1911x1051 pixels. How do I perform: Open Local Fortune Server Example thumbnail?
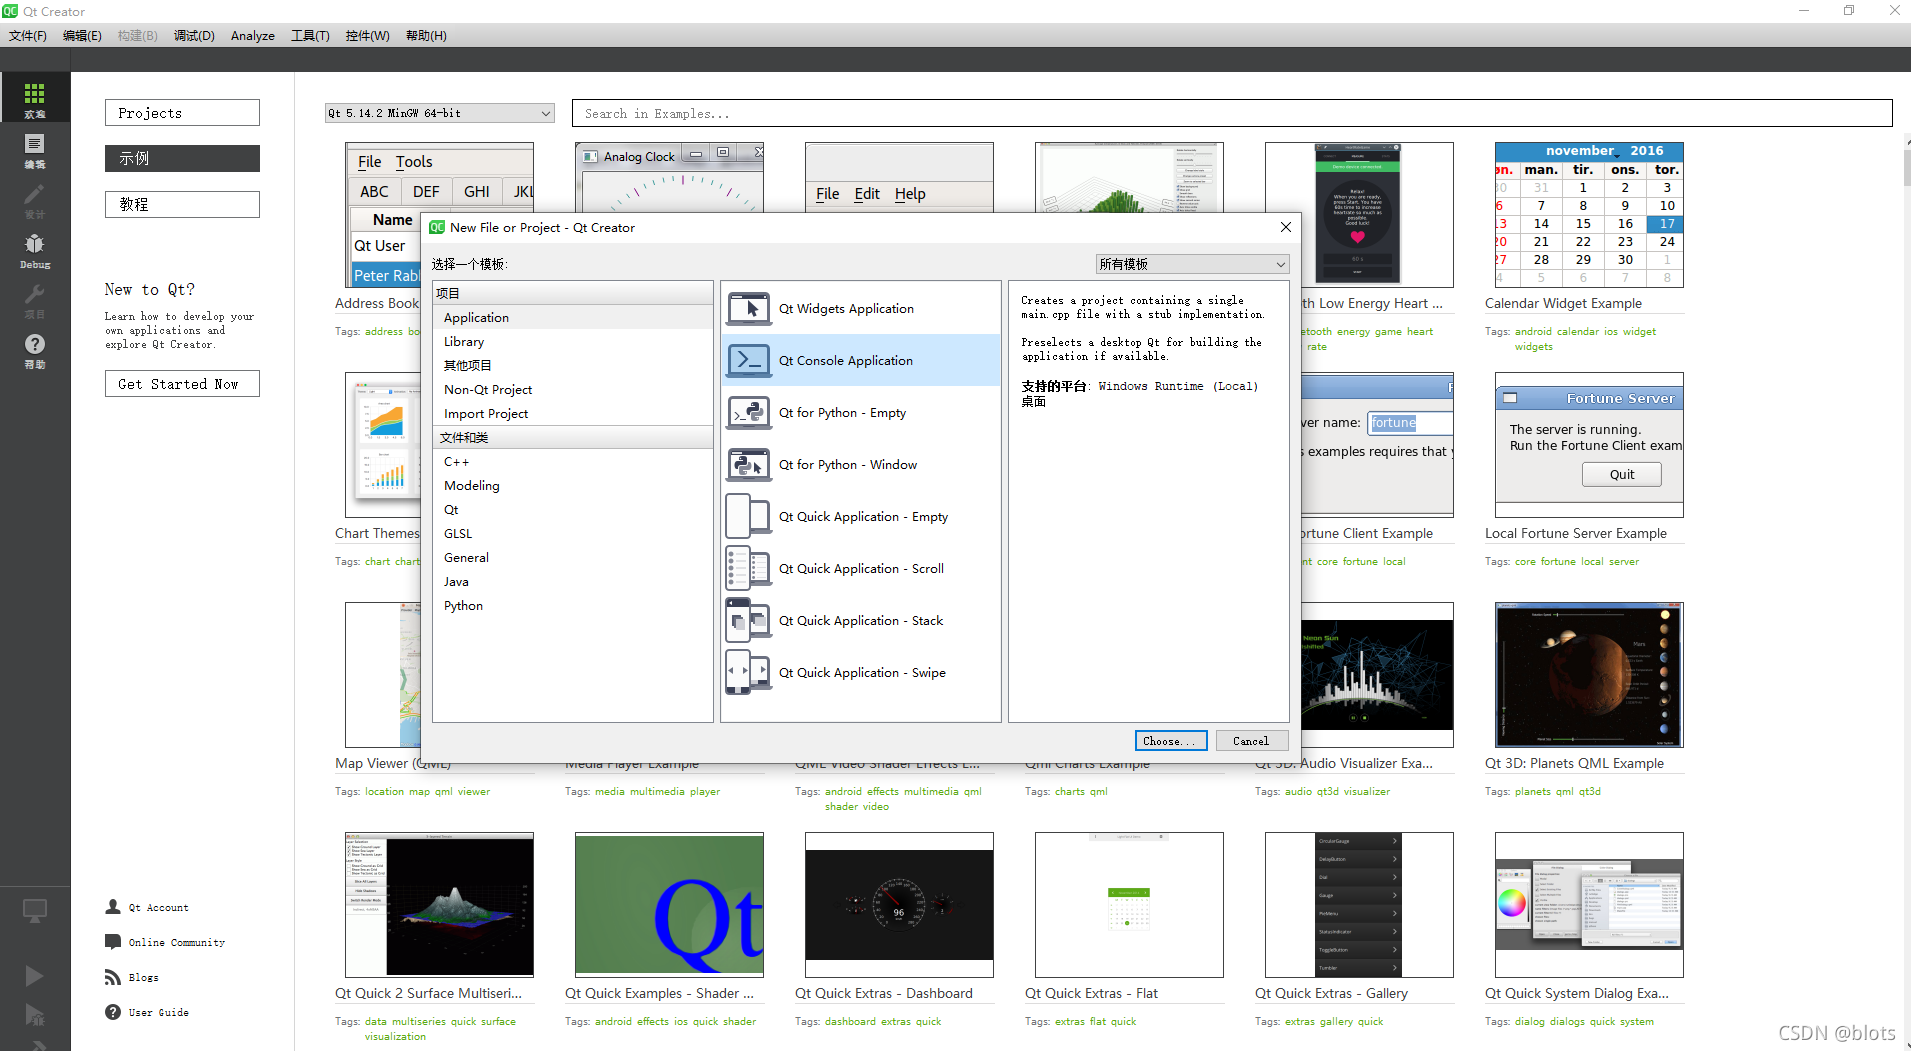pyautogui.click(x=1589, y=445)
